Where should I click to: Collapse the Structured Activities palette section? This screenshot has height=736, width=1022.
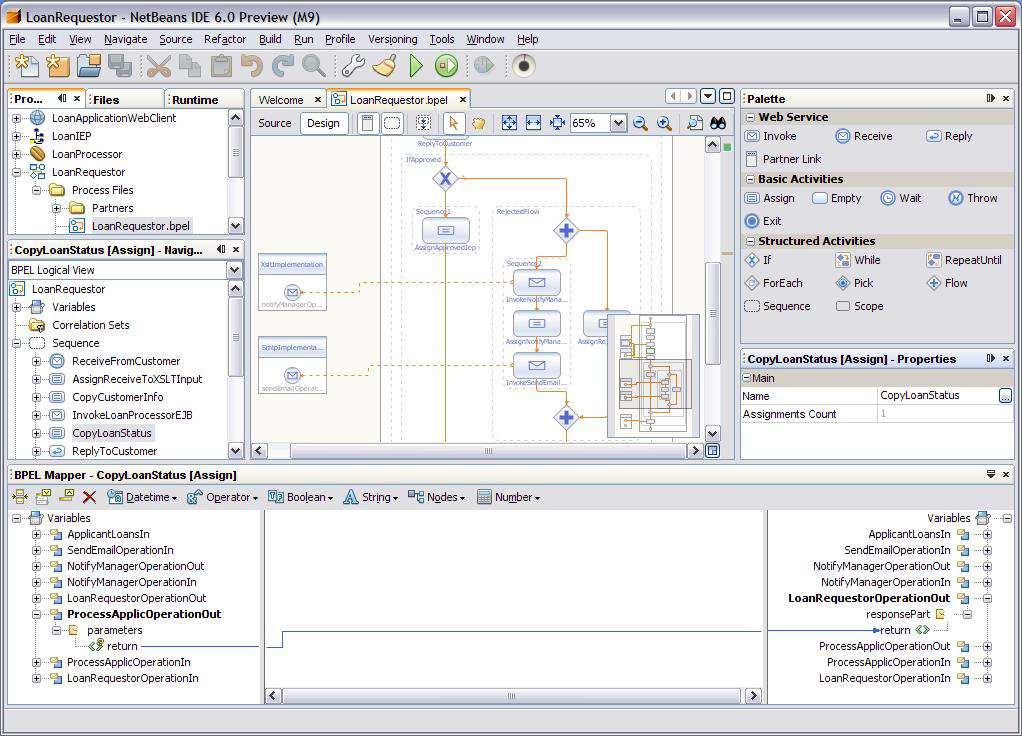coord(751,241)
